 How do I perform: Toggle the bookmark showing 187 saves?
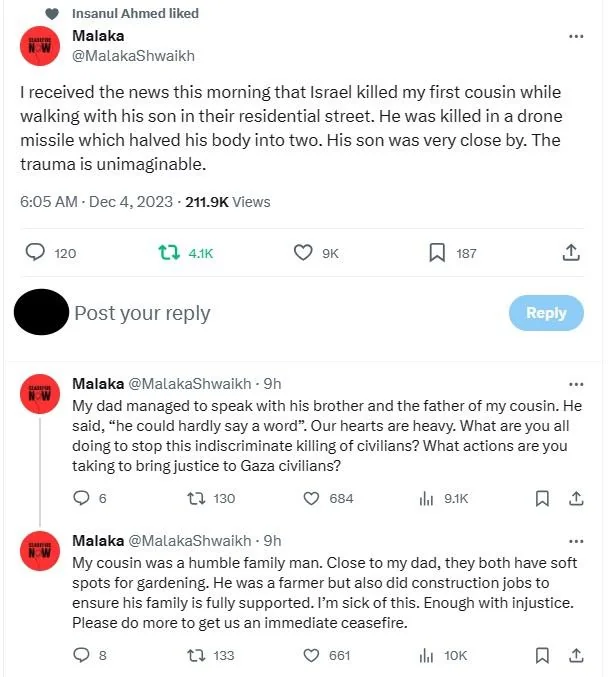pyautogui.click(x=437, y=253)
